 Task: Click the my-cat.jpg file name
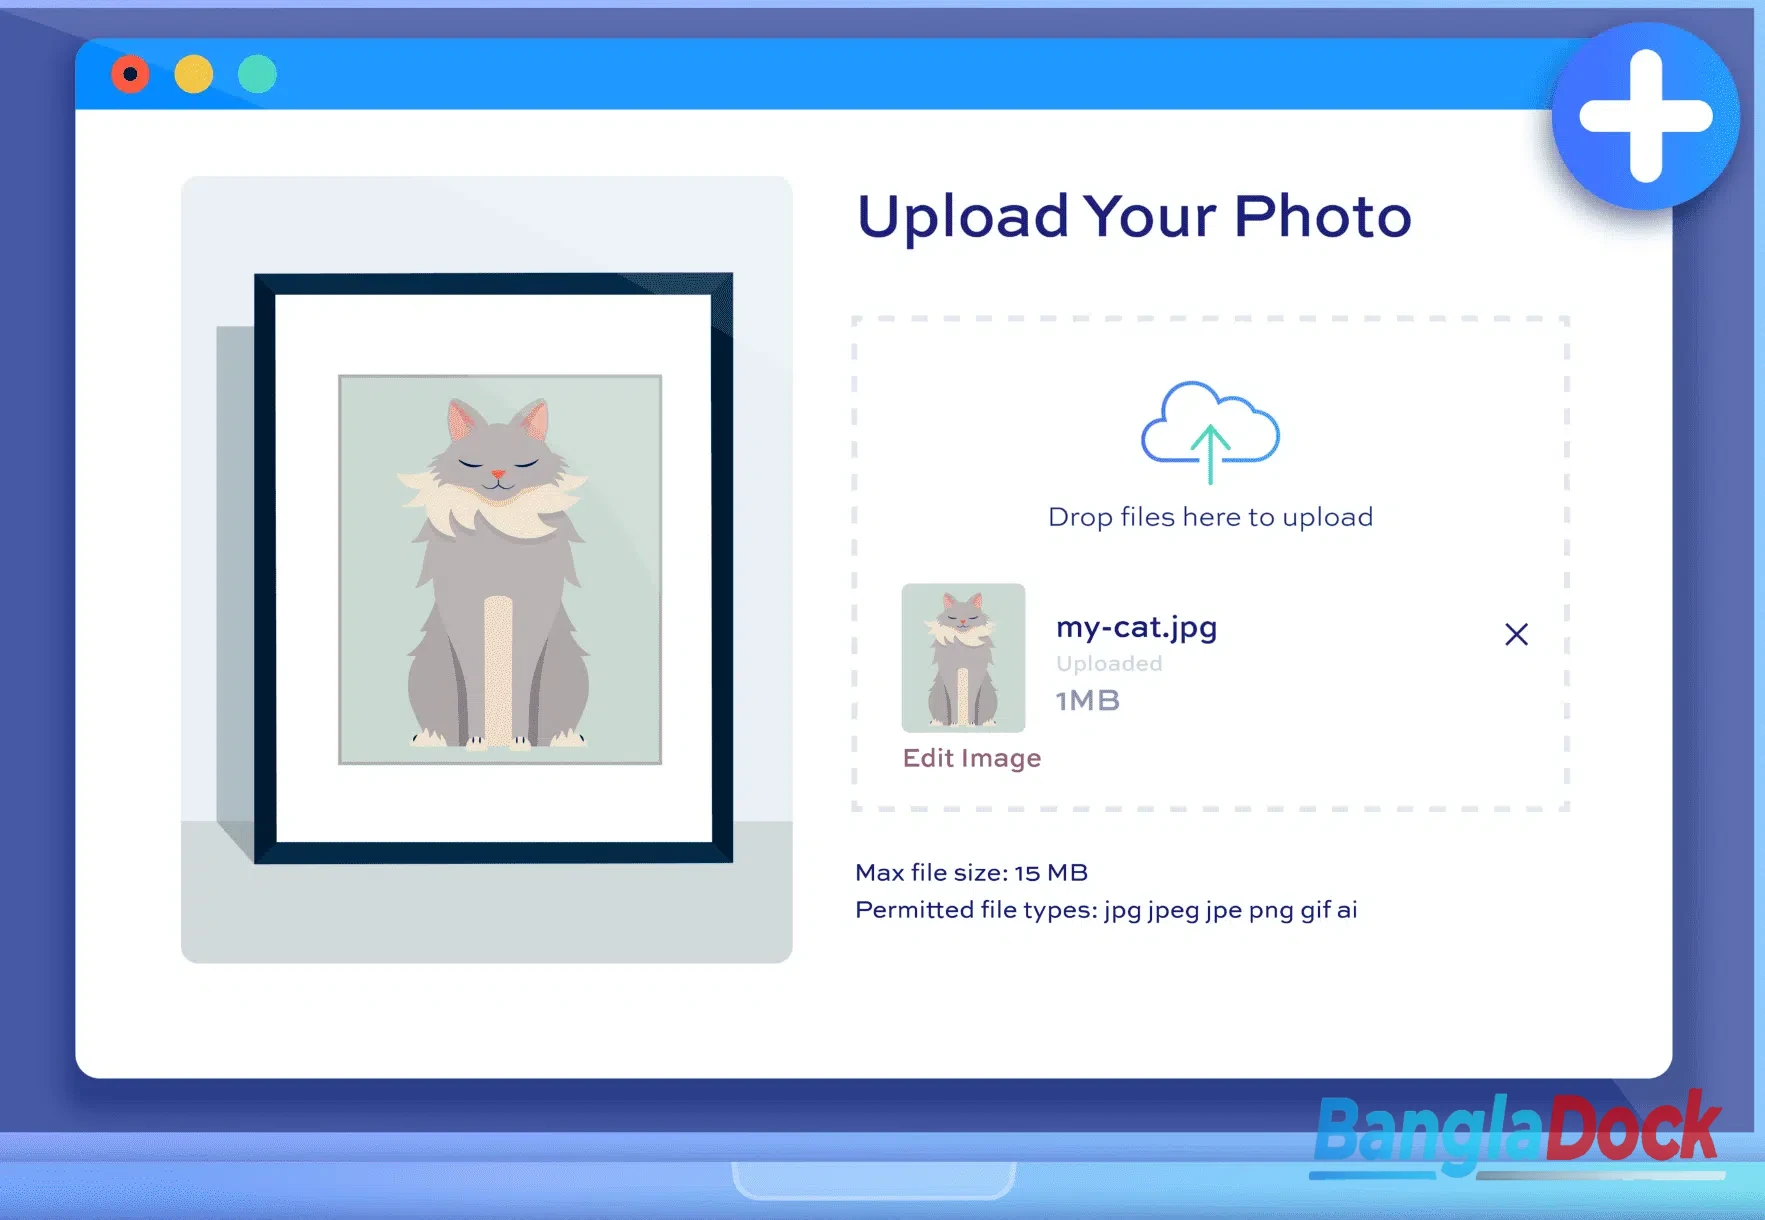pyautogui.click(x=1136, y=627)
